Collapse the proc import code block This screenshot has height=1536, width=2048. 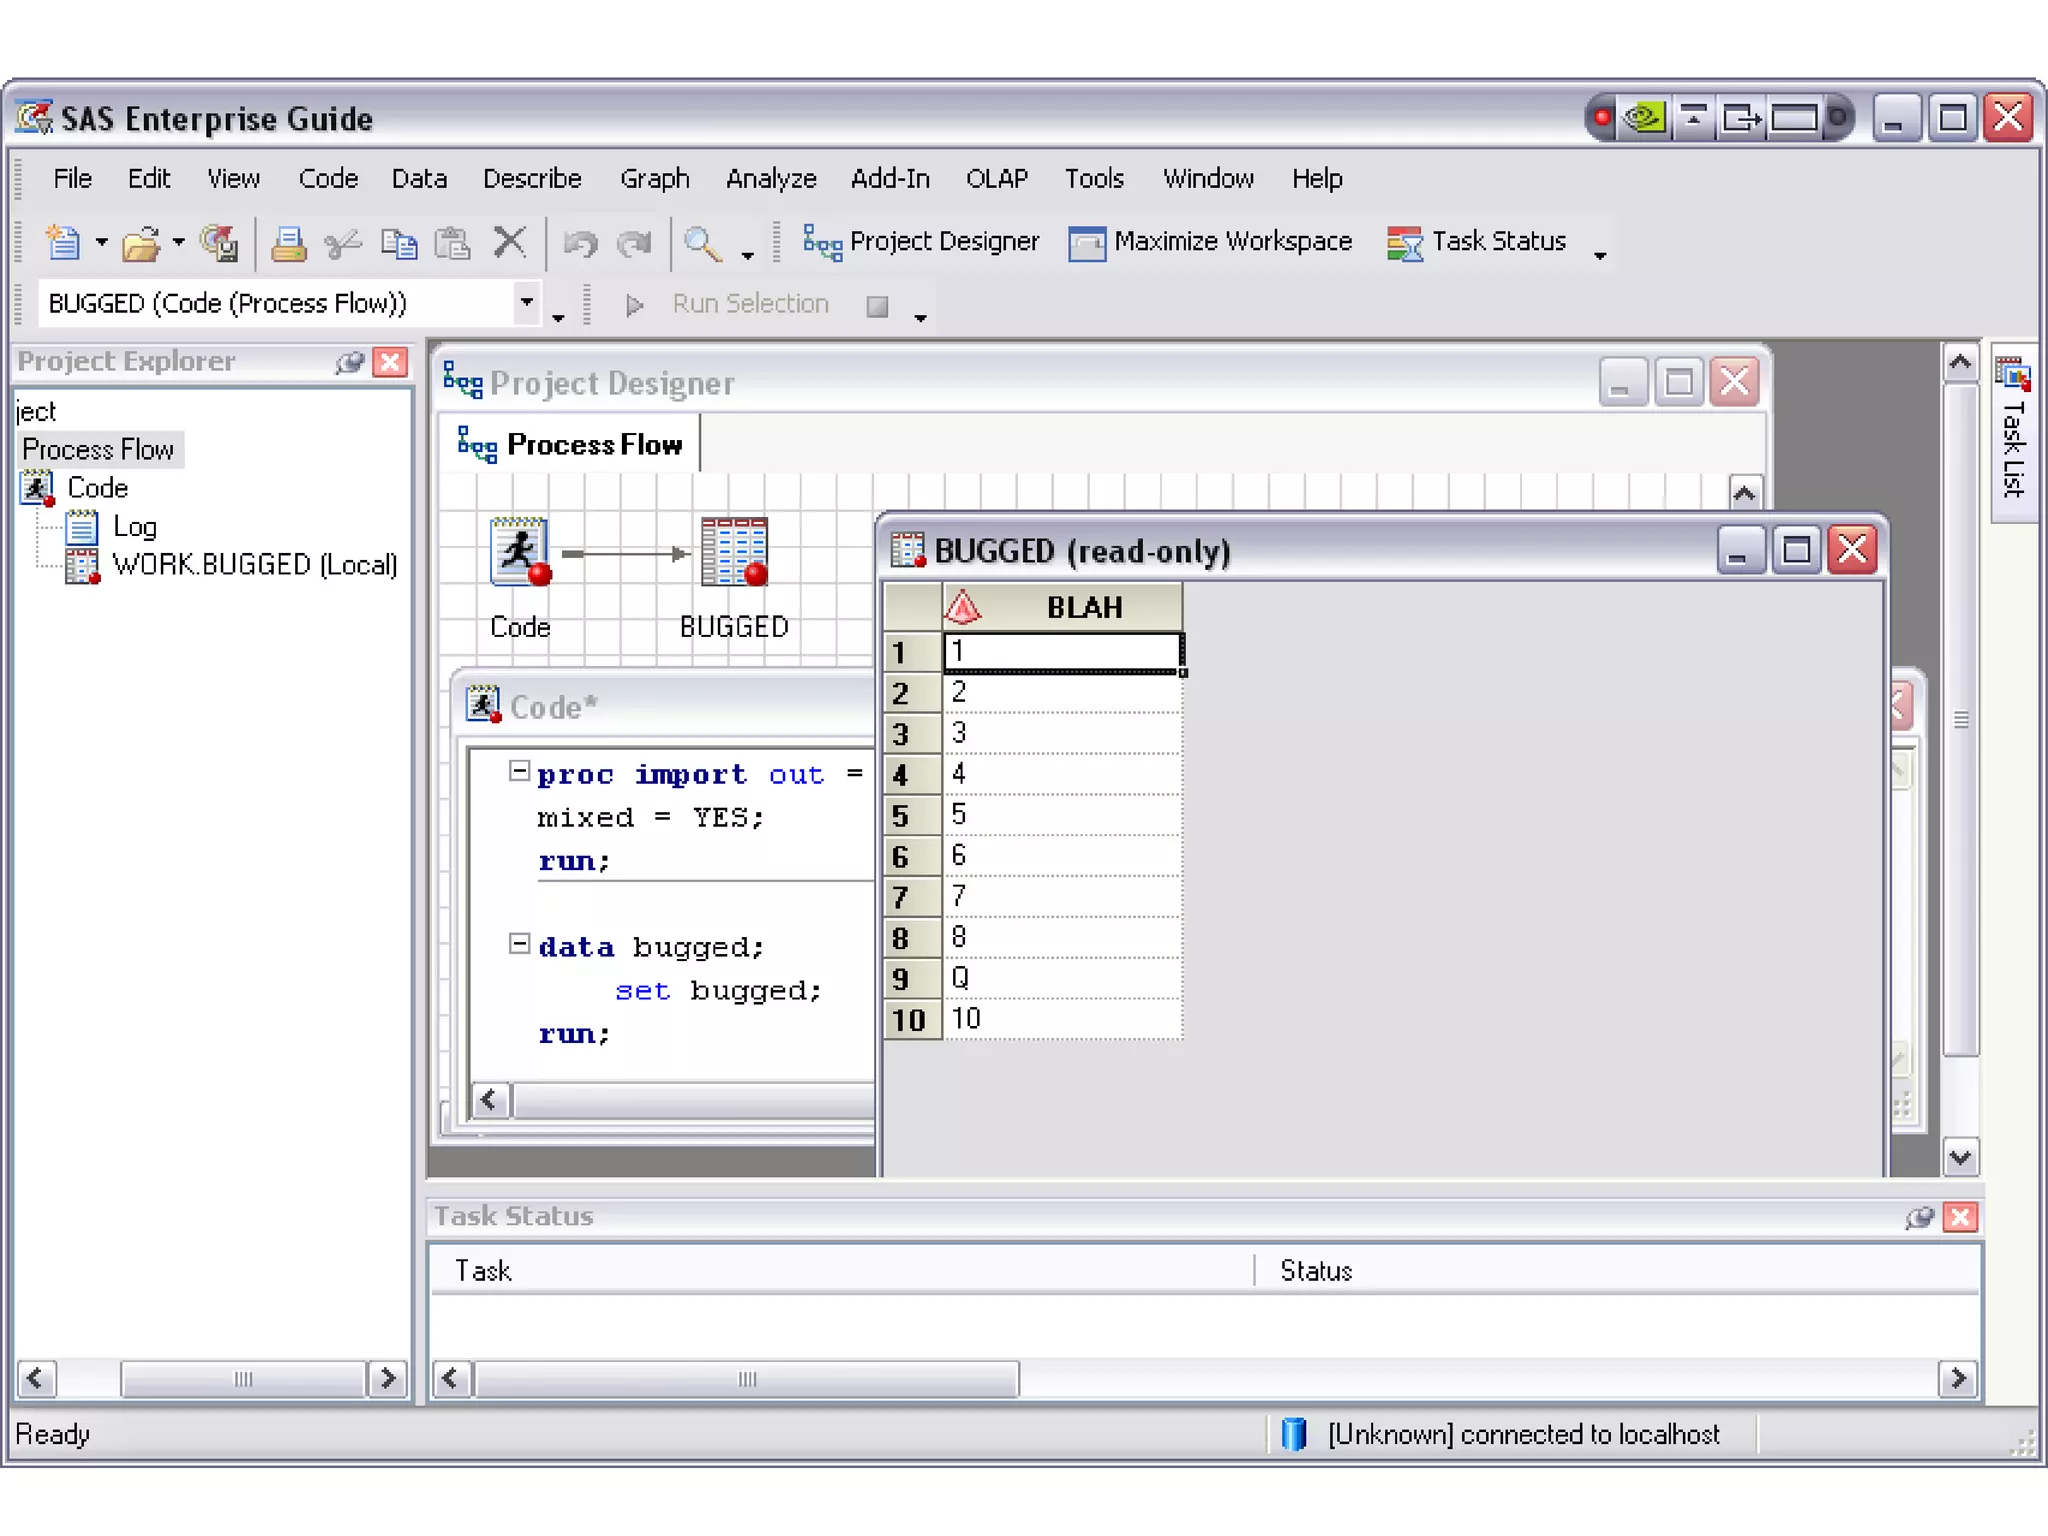(x=518, y=771)
